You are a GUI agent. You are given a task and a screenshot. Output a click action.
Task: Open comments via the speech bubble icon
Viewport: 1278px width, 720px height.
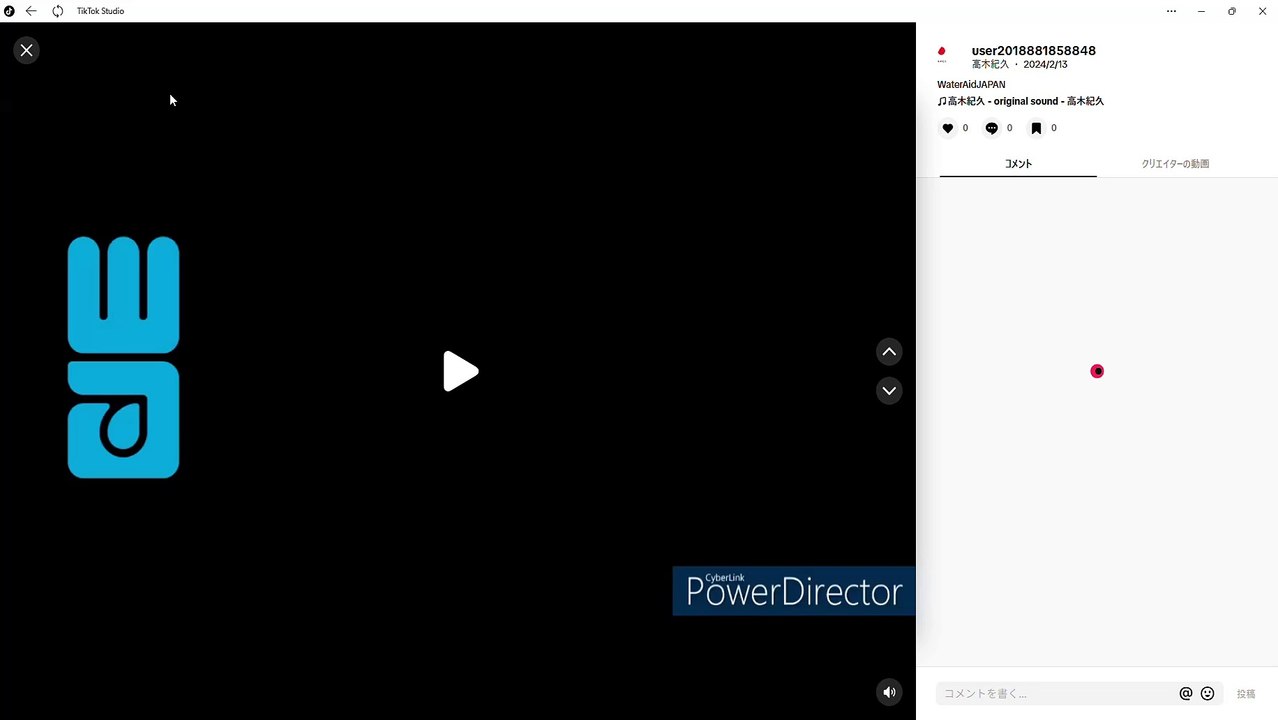992,128
